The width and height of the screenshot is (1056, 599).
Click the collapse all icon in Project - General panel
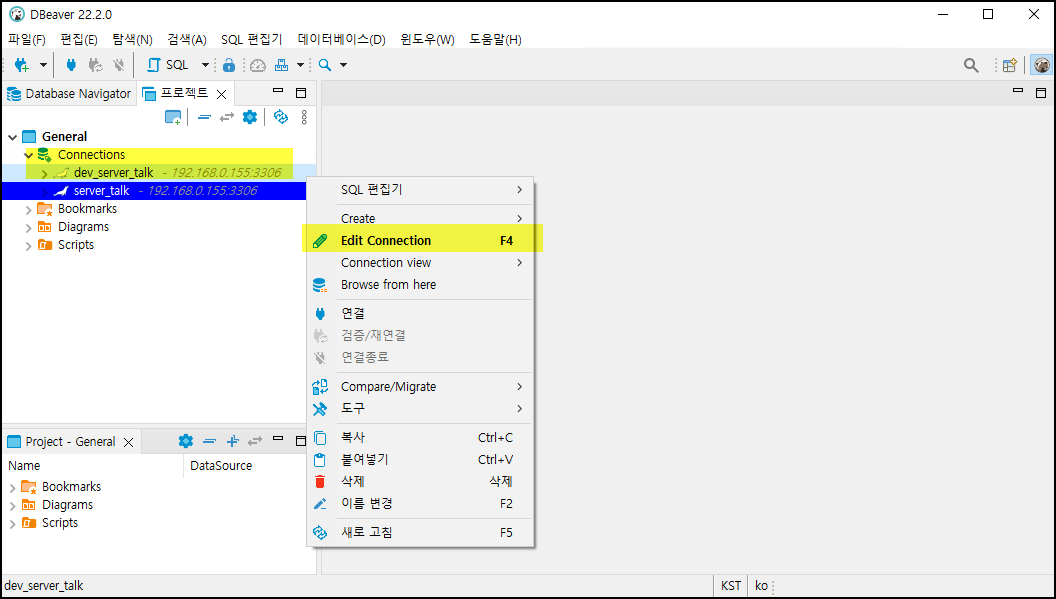209,441
